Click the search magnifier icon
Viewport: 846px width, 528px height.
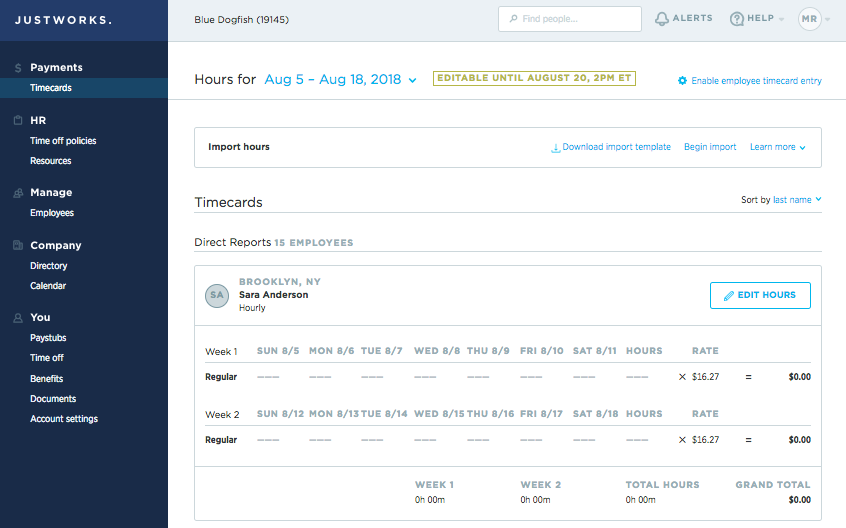click(513, 19)
